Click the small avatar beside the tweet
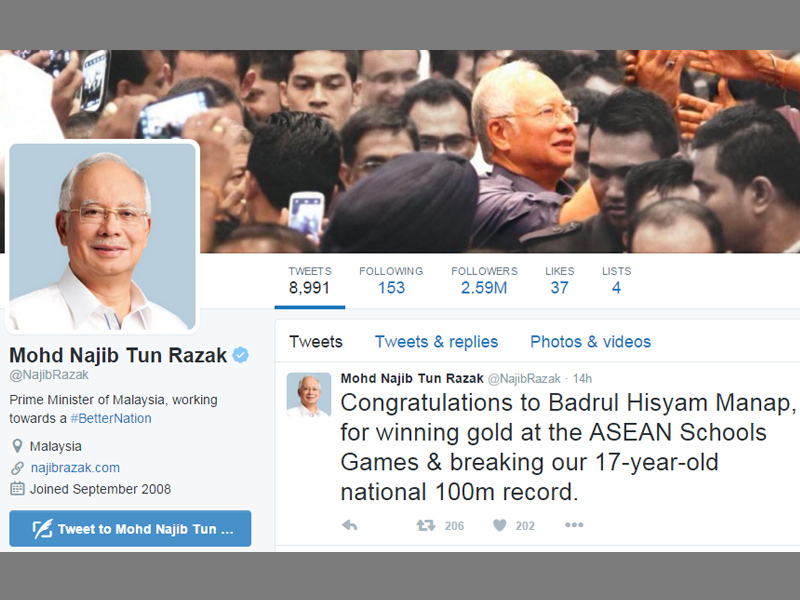 [x=309, y=394]
